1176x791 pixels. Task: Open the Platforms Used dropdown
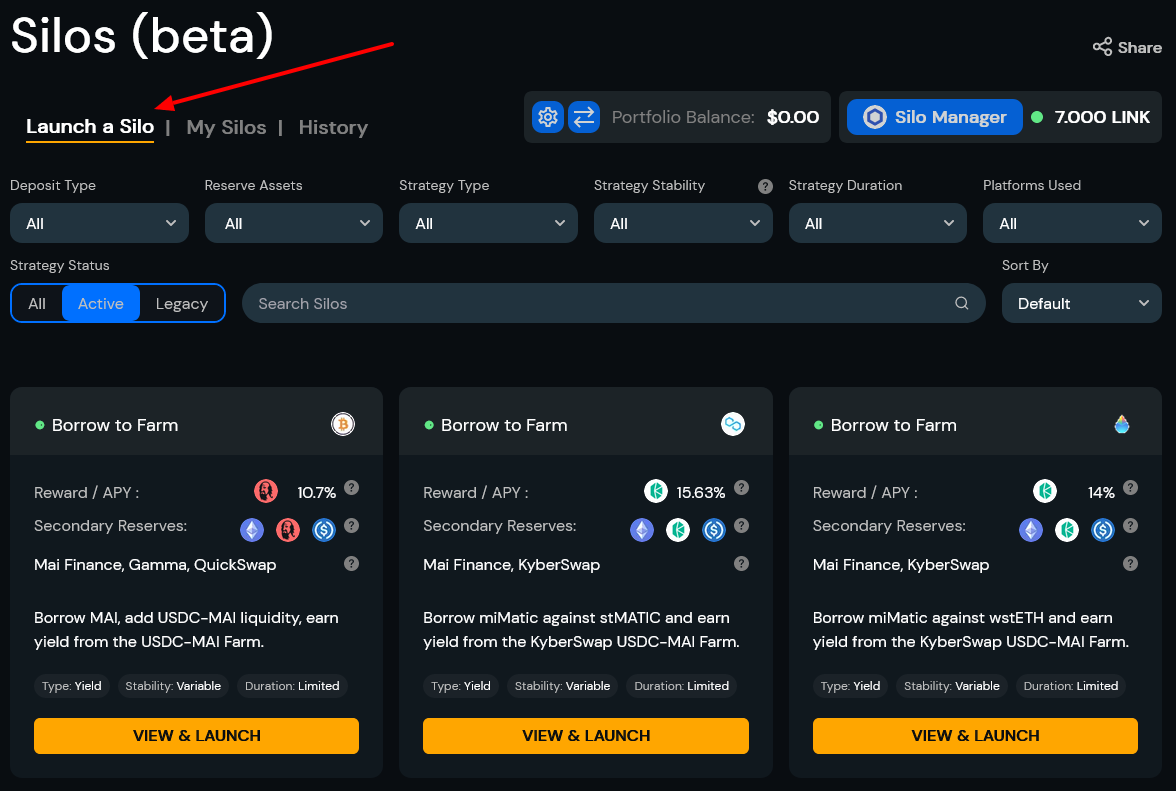(x=1072, y=223)
